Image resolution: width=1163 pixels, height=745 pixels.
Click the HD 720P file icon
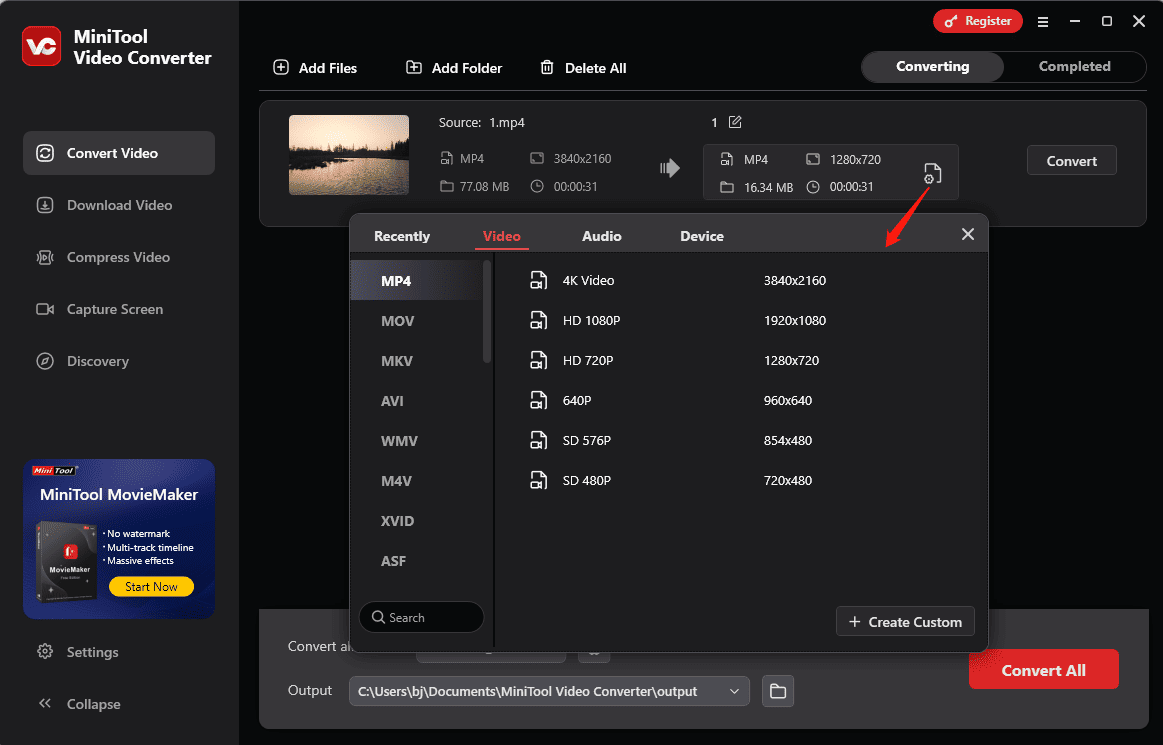[538, 361]
